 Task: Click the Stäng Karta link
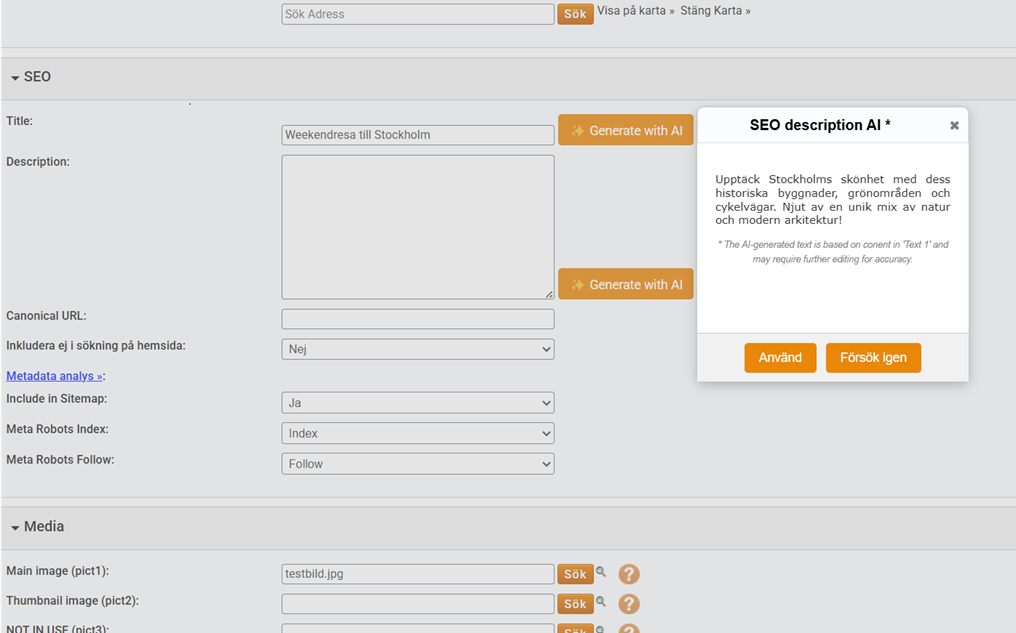[x=714, y=11]
